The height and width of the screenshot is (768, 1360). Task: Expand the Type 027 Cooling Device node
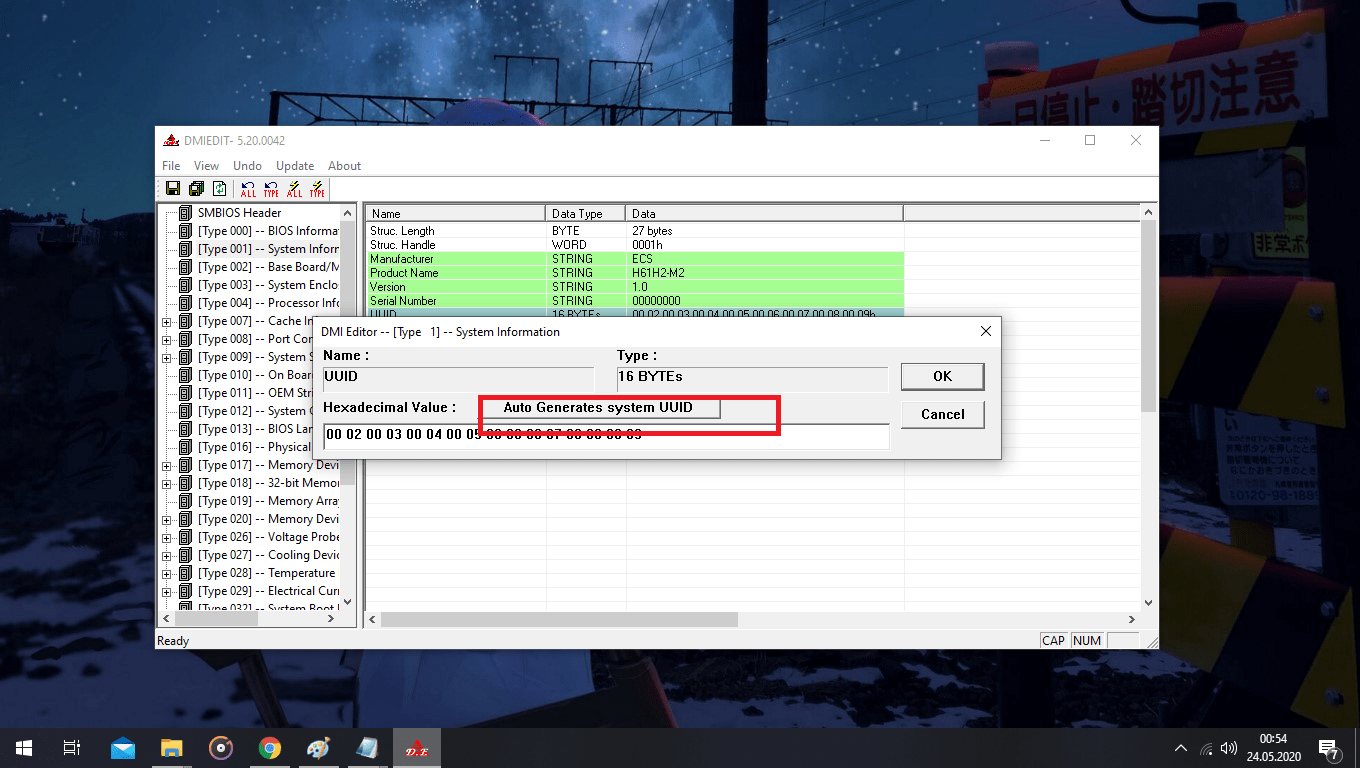point(167,555)
